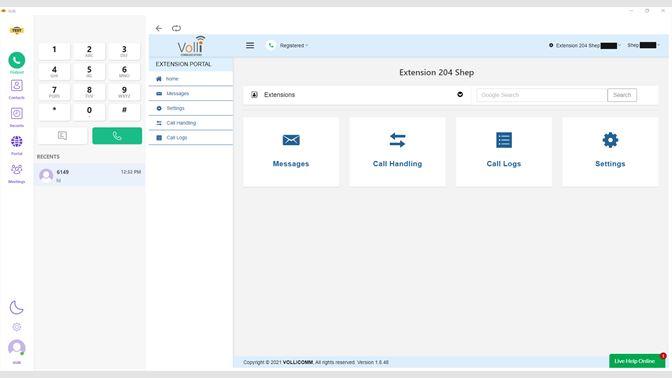672x378 pixels.
Task: Select Messages in the portal side menu
Action: (191, 93)
